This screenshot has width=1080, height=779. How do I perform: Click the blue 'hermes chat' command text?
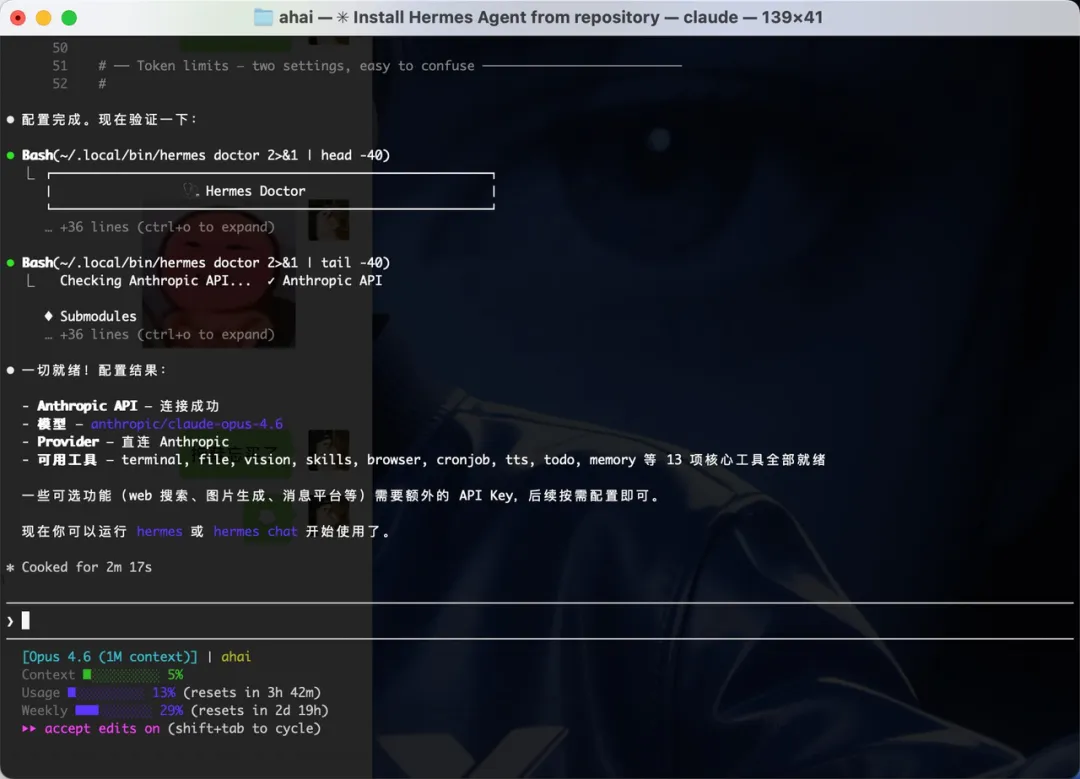click(x=255, y=531)
